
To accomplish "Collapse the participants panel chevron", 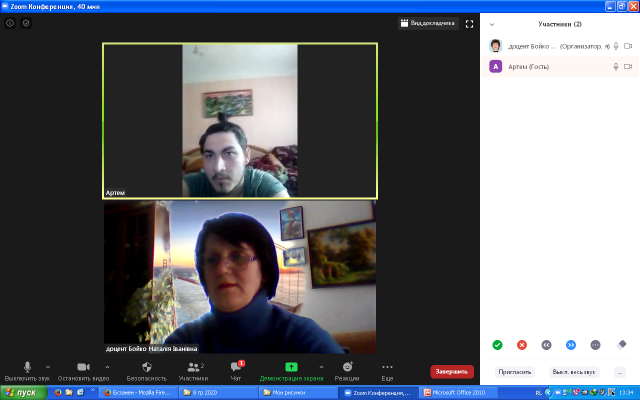I will click(492, 24).
